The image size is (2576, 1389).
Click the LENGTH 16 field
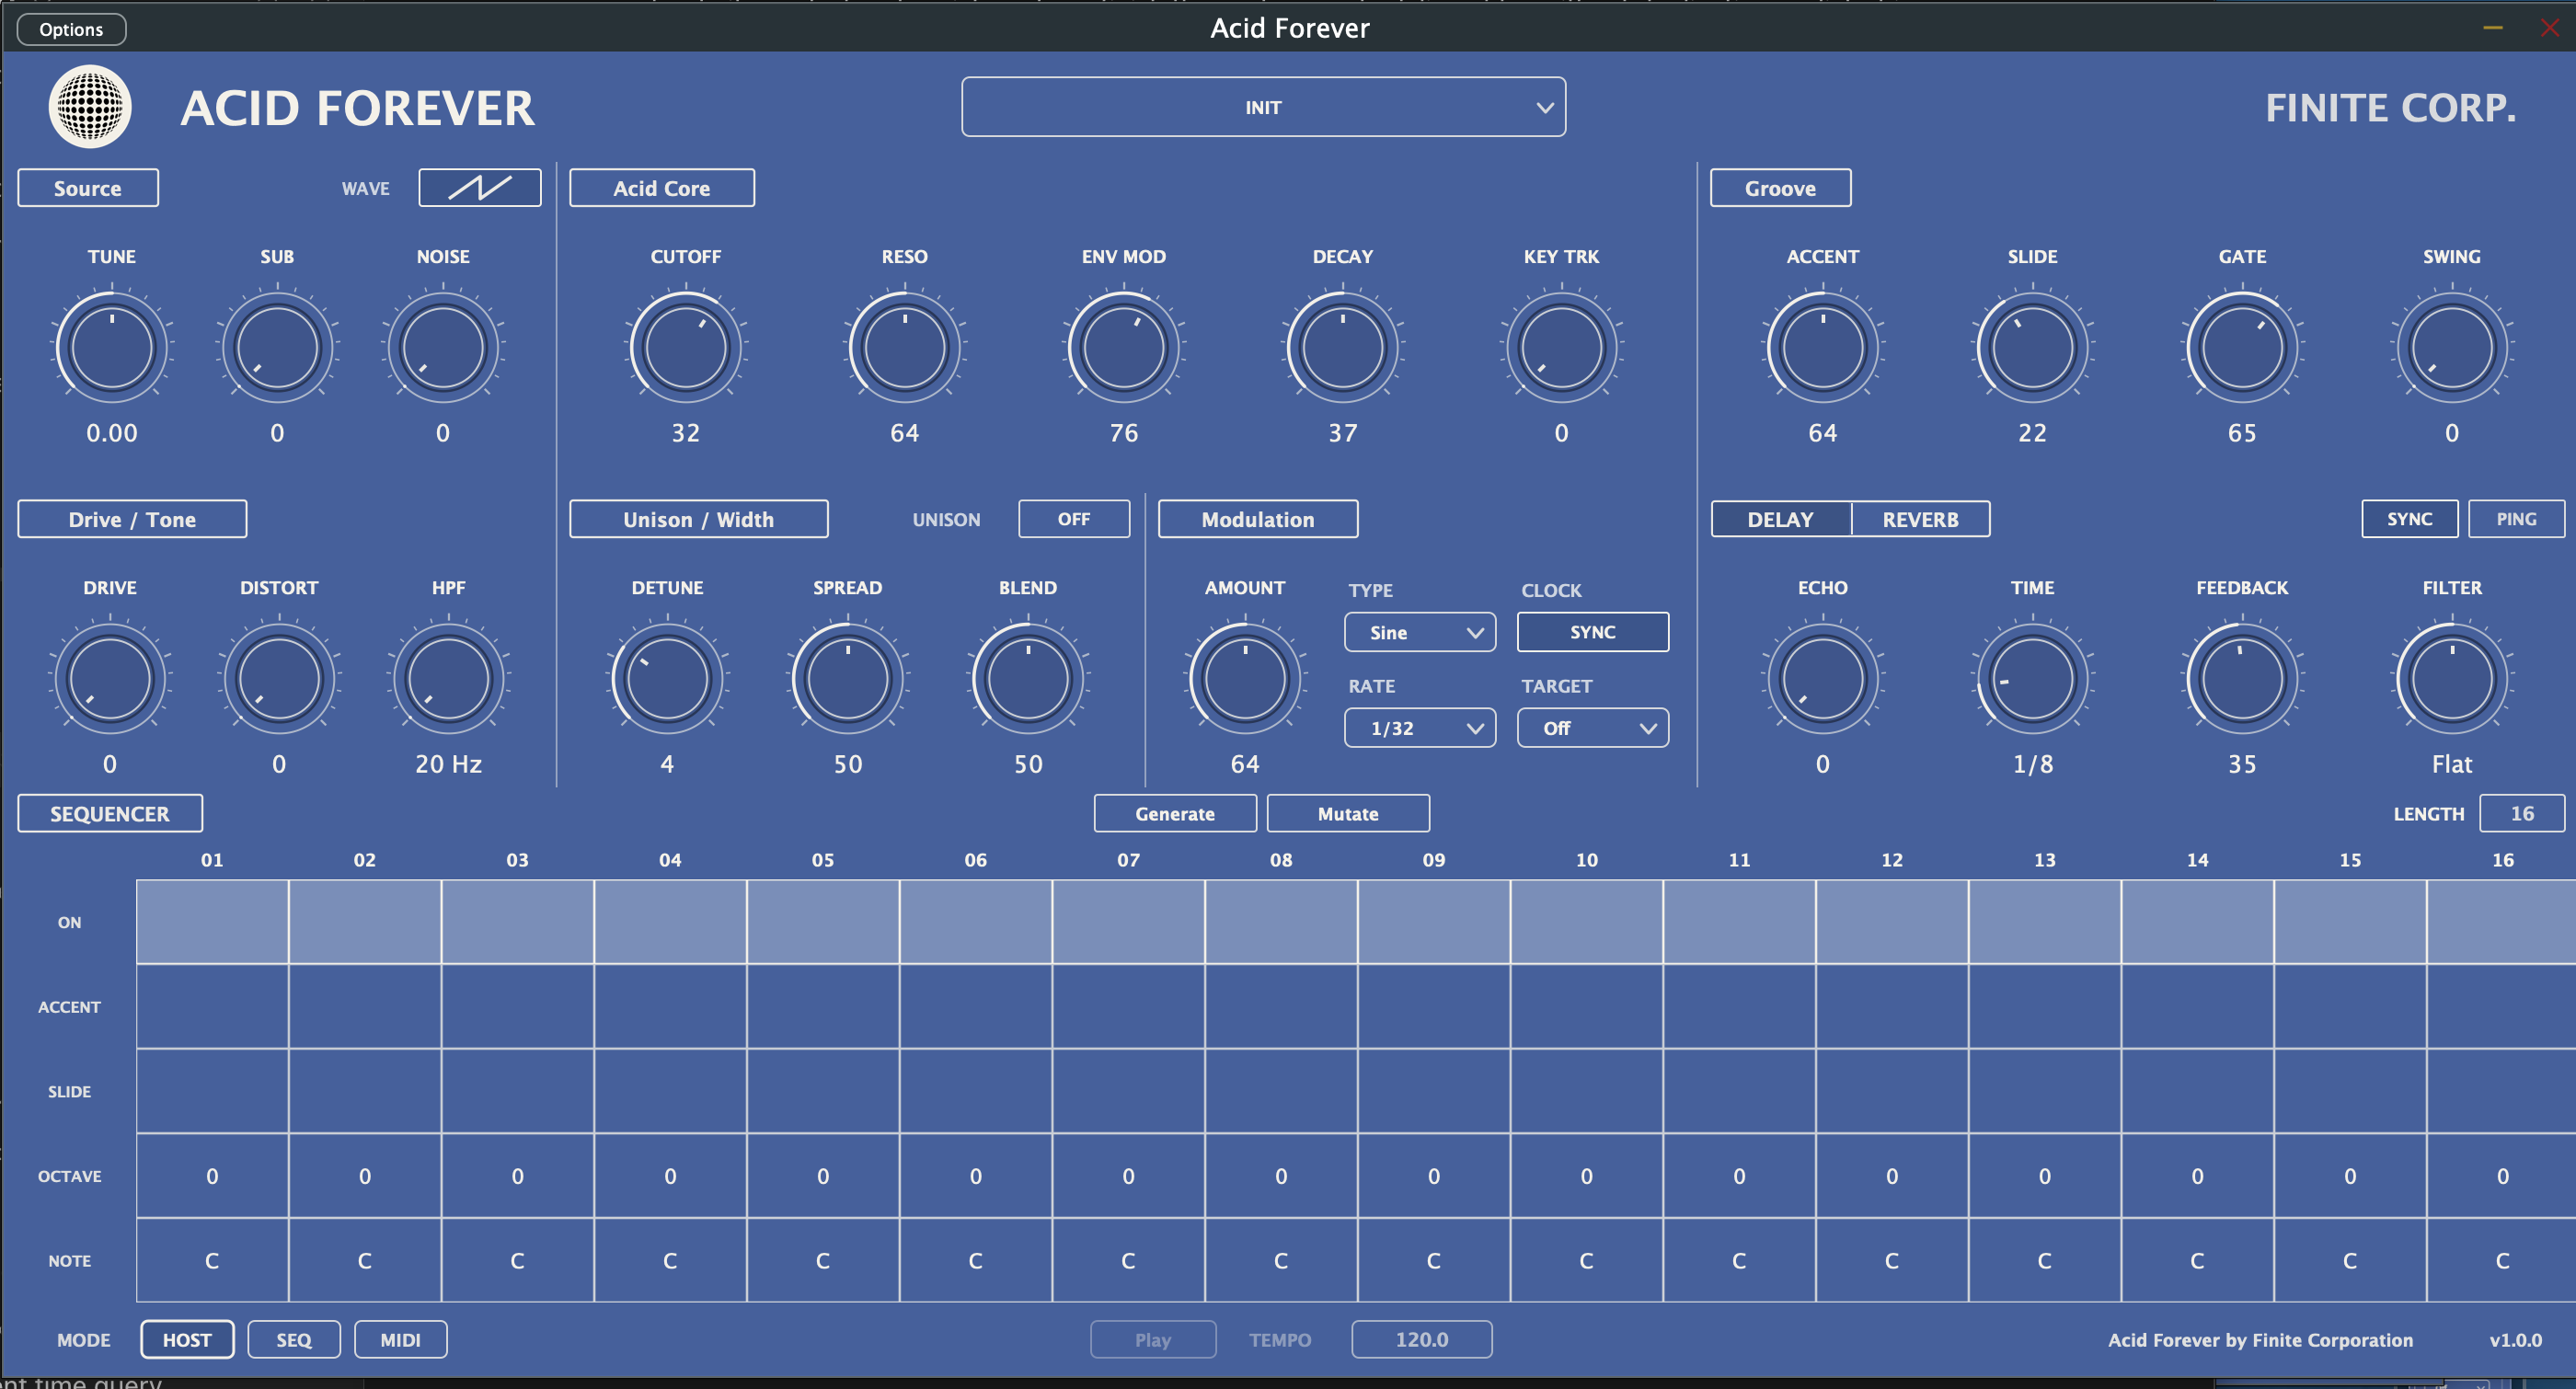(2522, 813)
